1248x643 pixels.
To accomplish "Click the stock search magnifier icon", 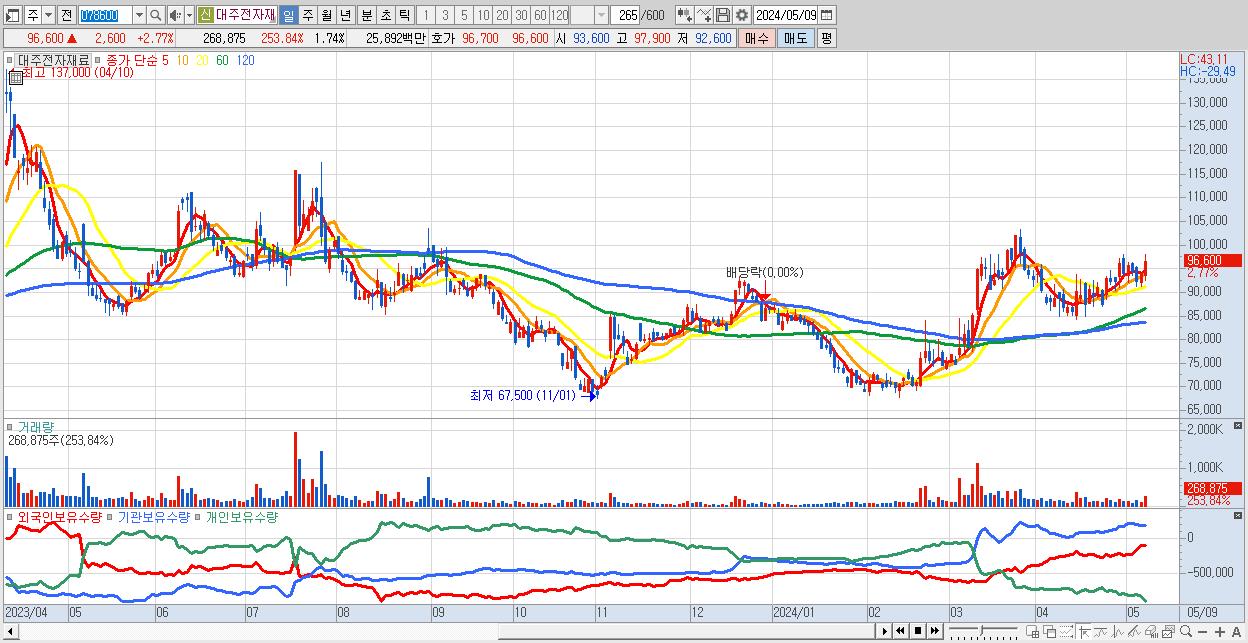I will 156,15.
